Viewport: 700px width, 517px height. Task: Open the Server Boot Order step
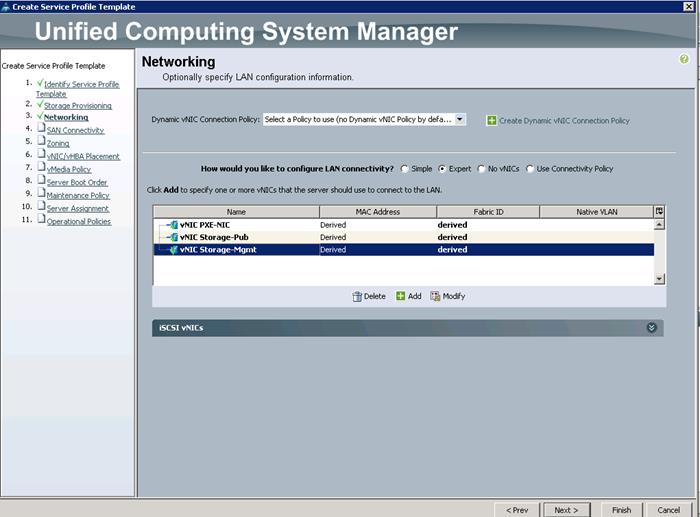click(x=77, y=182)
